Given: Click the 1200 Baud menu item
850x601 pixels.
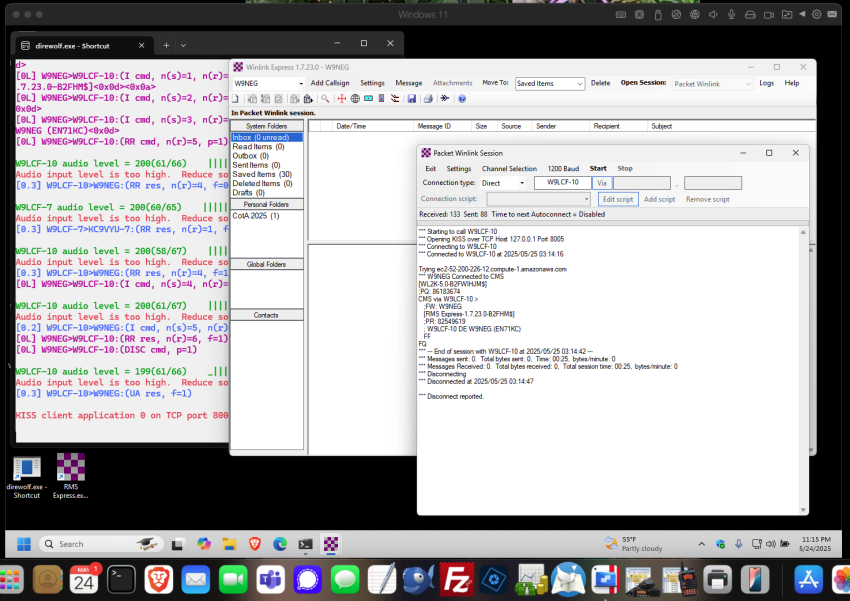Looking at the screenshot, I should tap(563, 169).
